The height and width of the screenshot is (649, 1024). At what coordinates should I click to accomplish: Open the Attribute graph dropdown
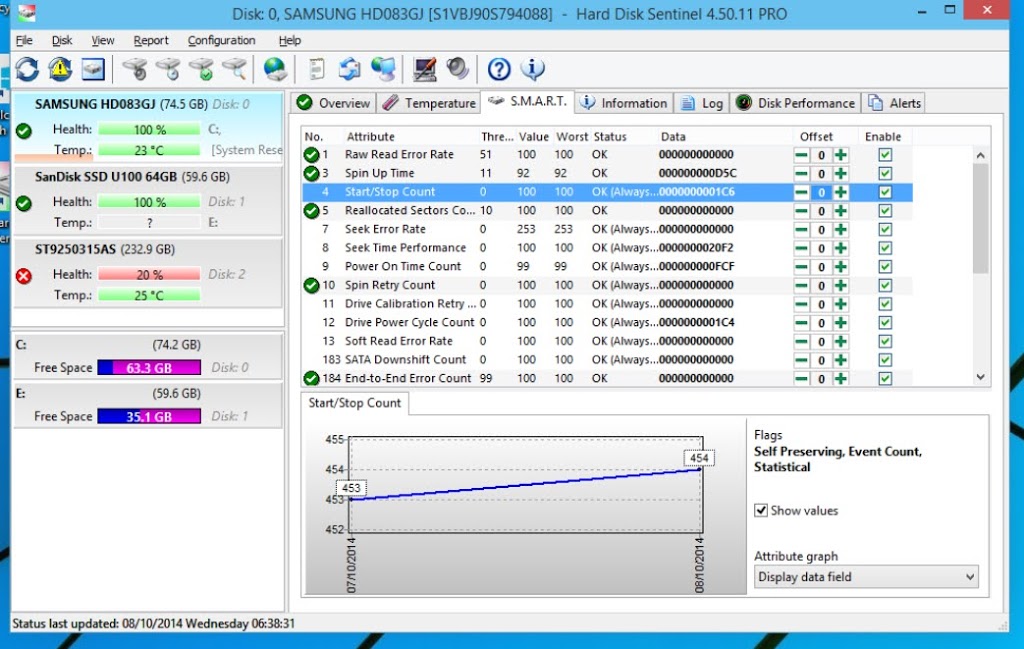pyautogui.click(x=865, y=577)
